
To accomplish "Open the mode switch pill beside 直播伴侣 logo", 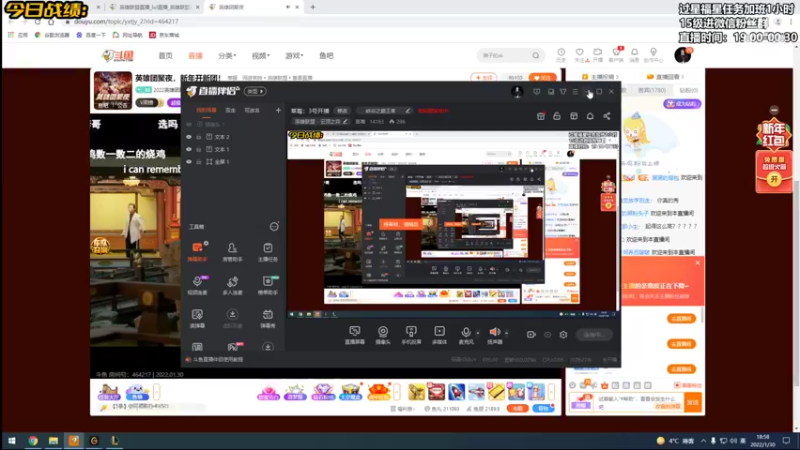I will tap(255, 91).
